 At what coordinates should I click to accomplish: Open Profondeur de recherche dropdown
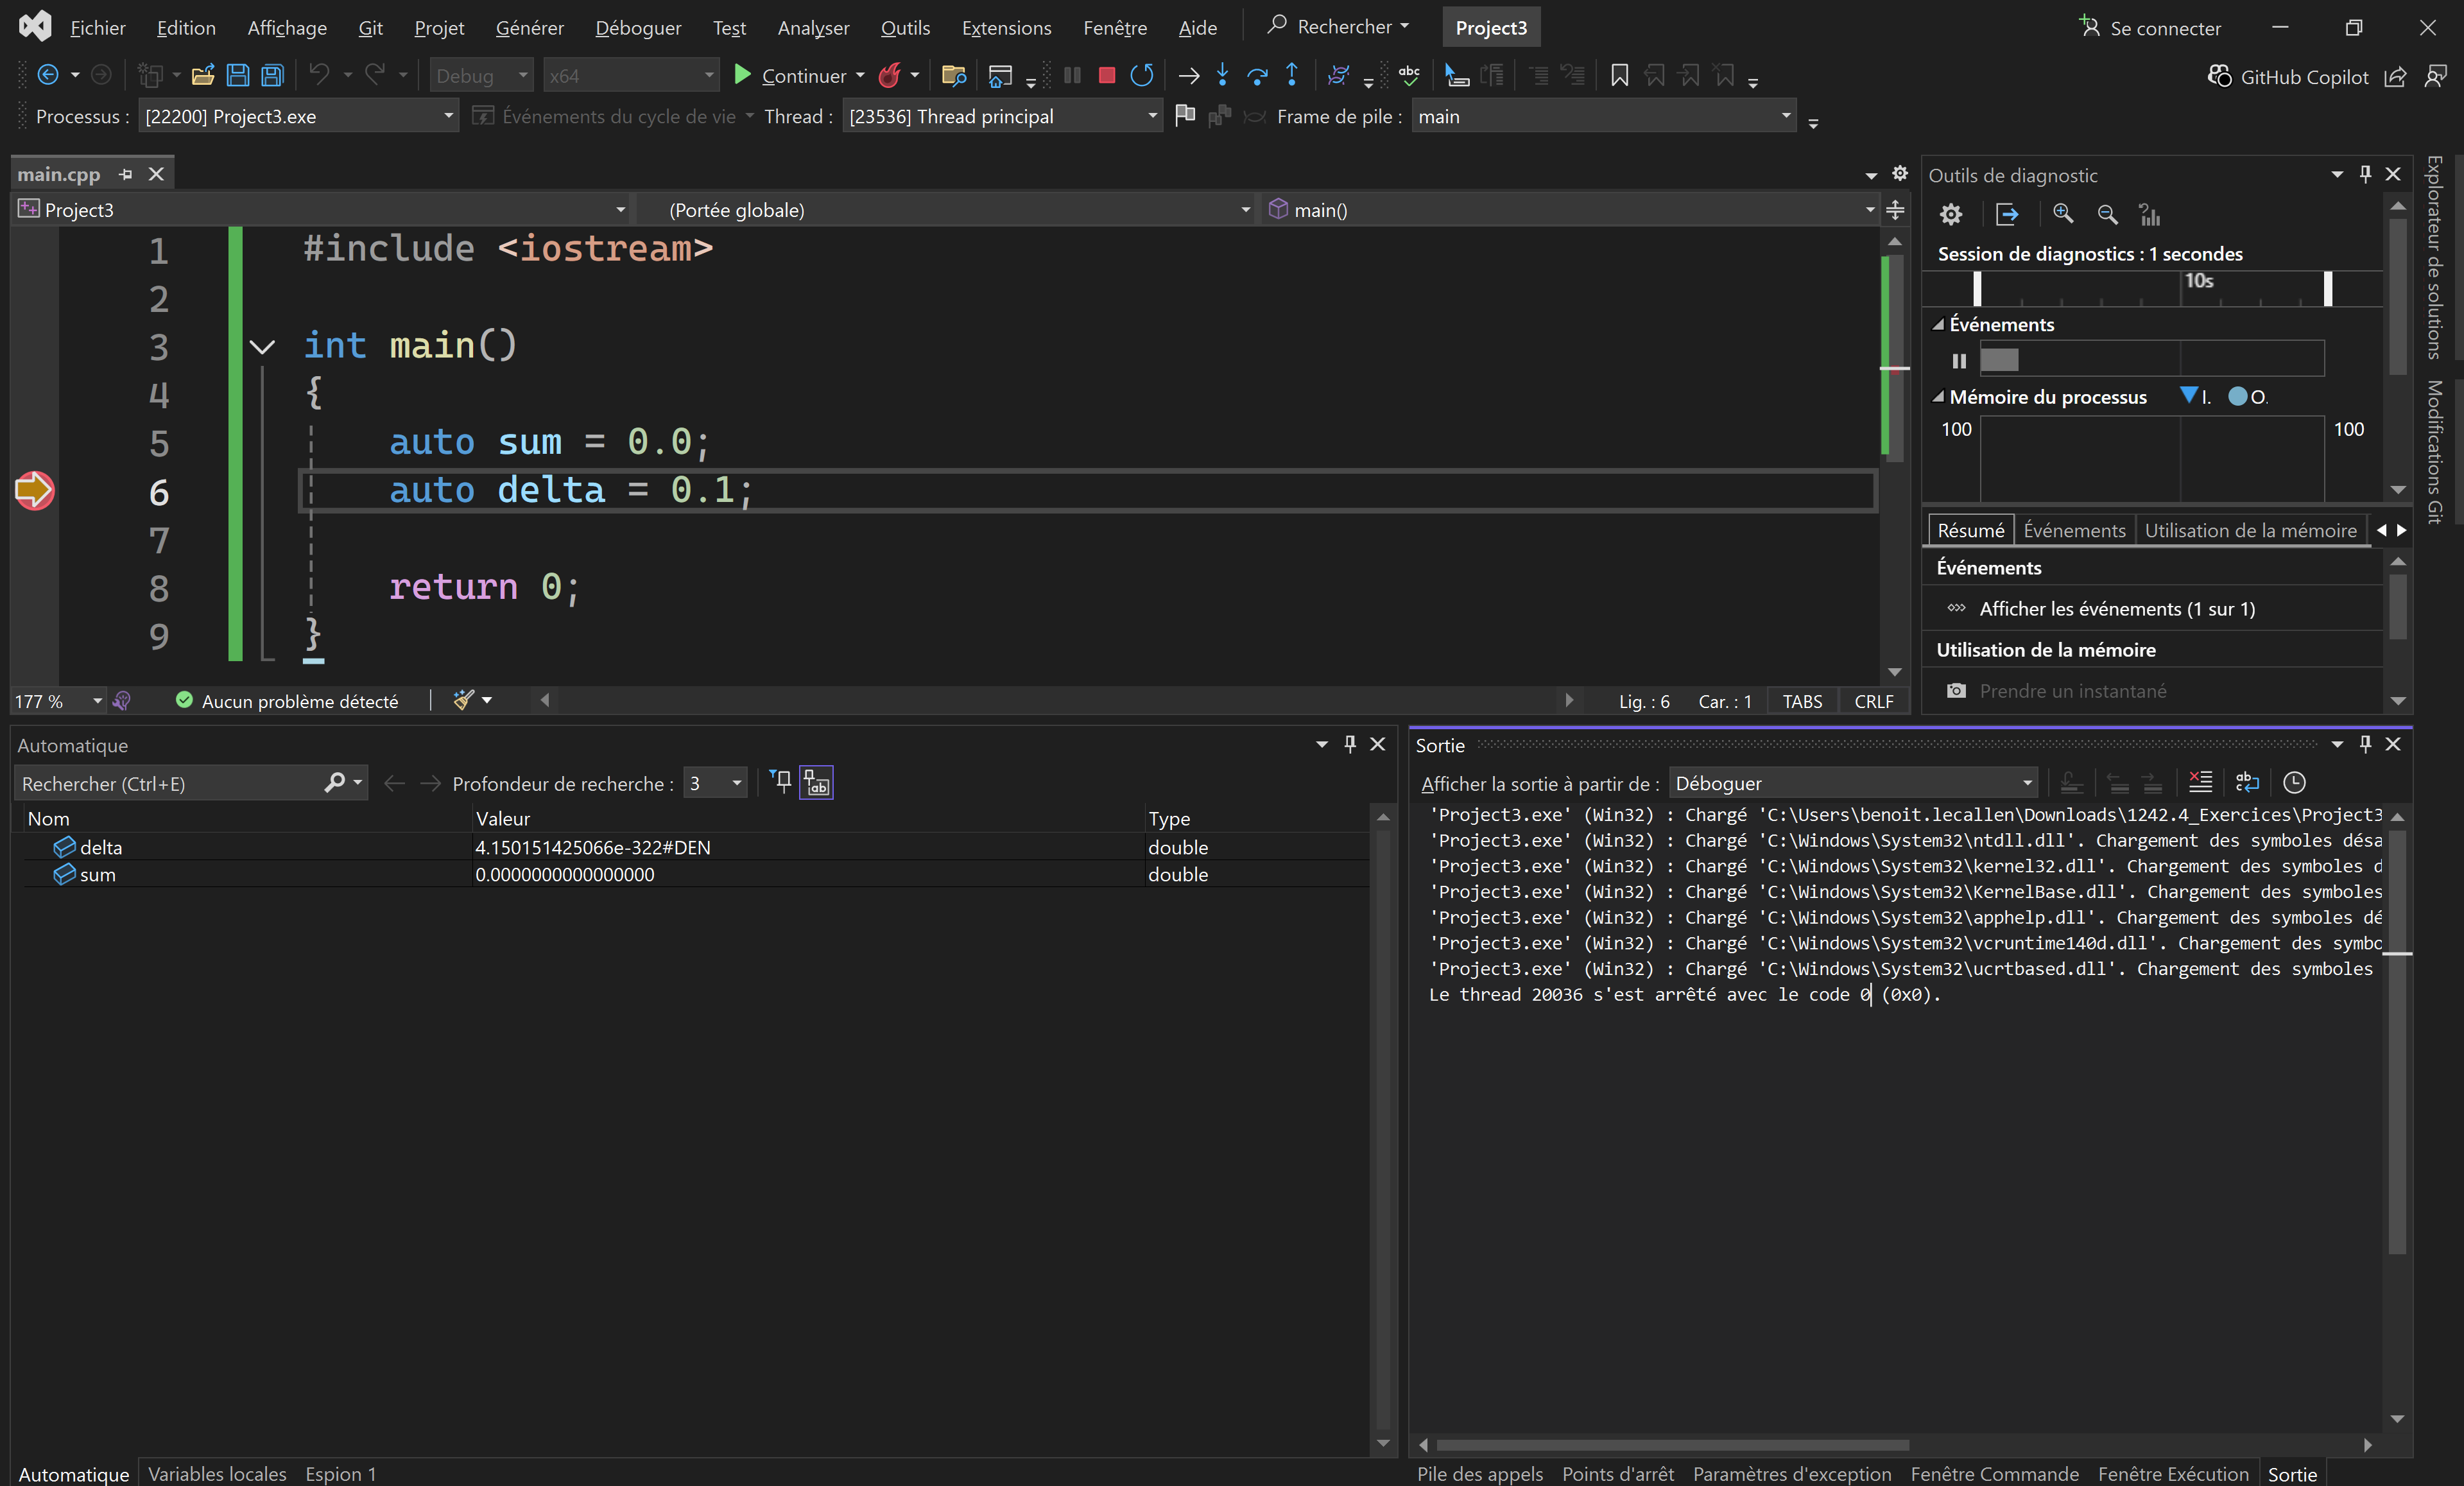coord(736,784)
